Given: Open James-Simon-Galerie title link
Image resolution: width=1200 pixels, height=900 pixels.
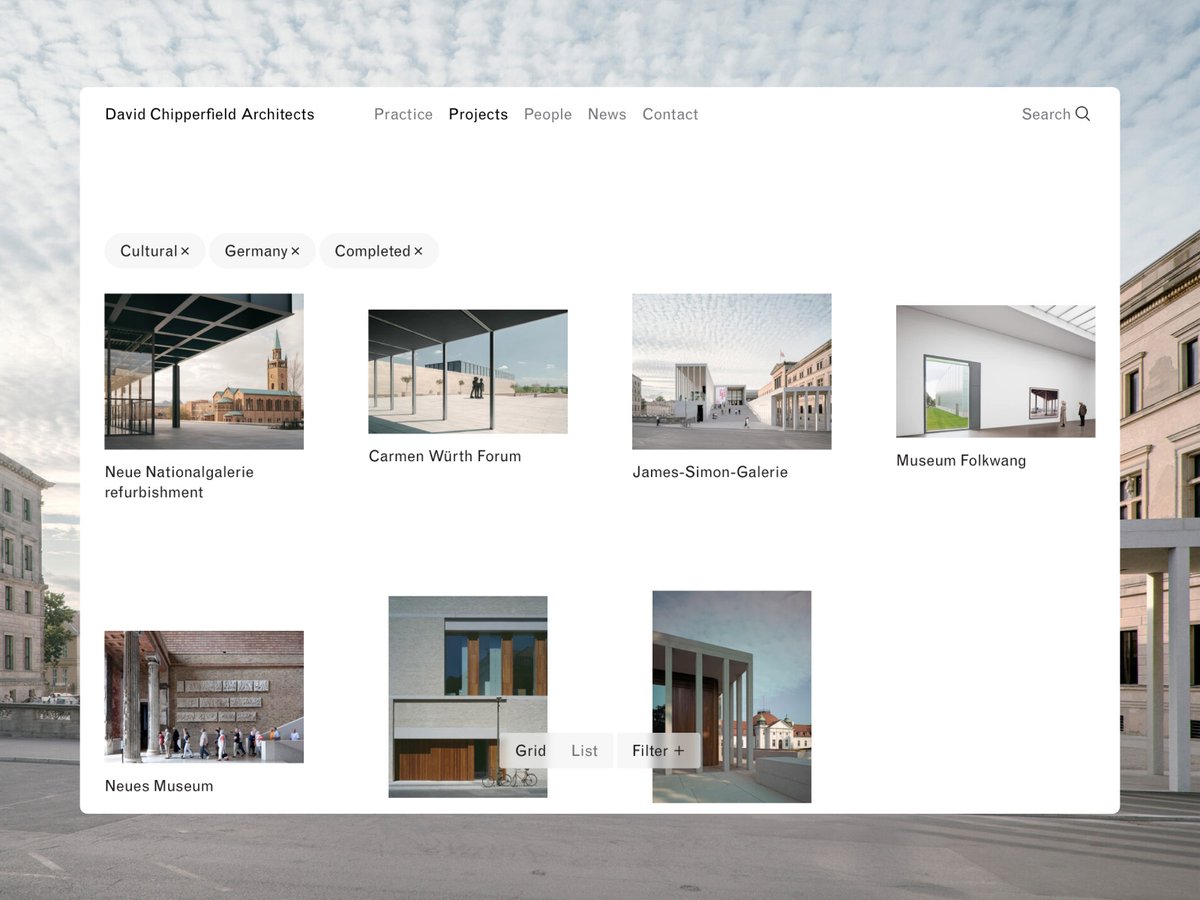Looking at the screenshot, I should coord(710,472).
